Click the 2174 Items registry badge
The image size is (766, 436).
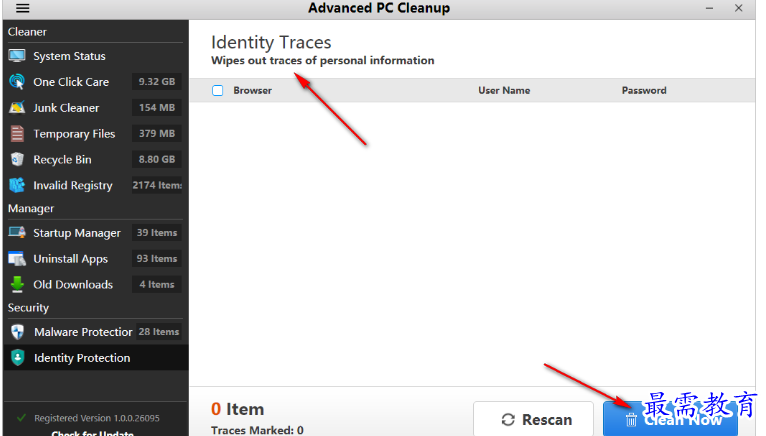(x=157, y=185)
